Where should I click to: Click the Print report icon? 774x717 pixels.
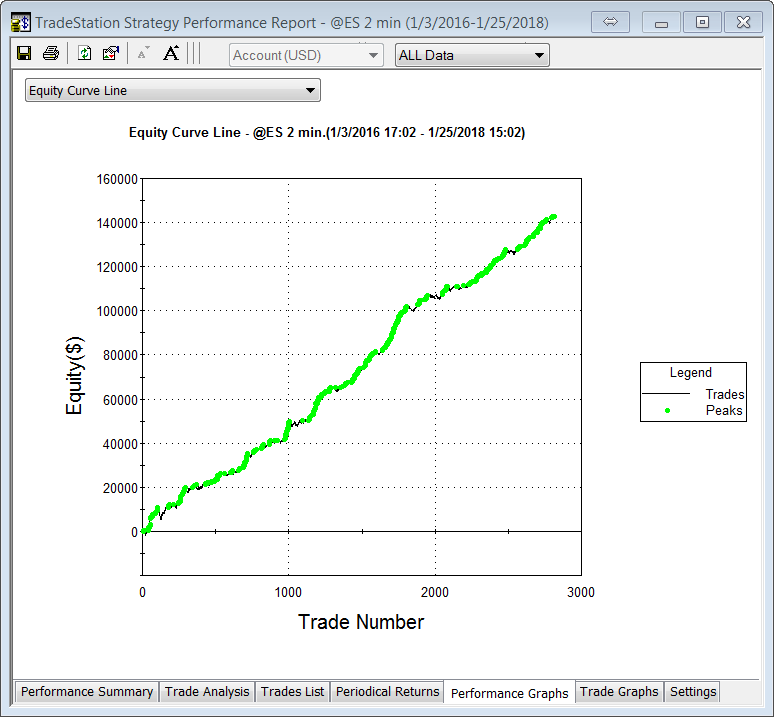pyautogui.click(x=50, y=54)
